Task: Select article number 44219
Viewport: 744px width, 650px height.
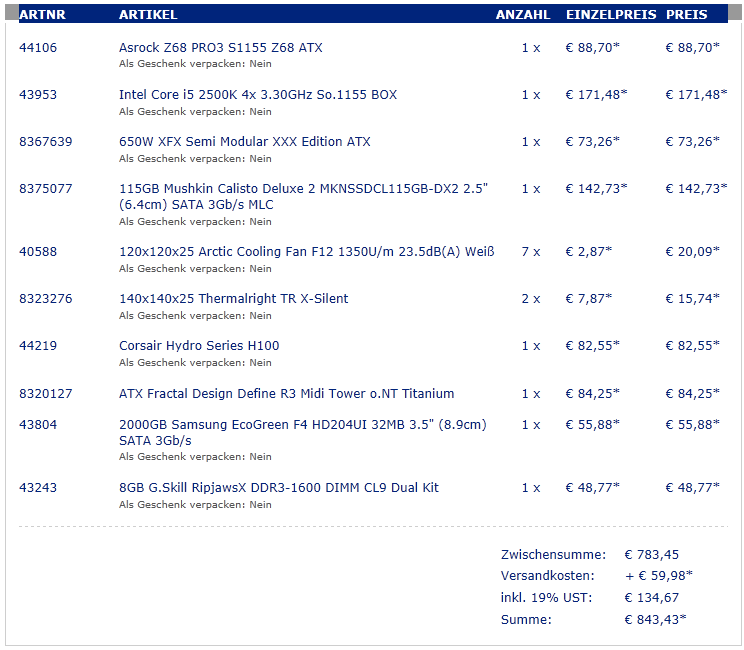Action: coord(38,345)
